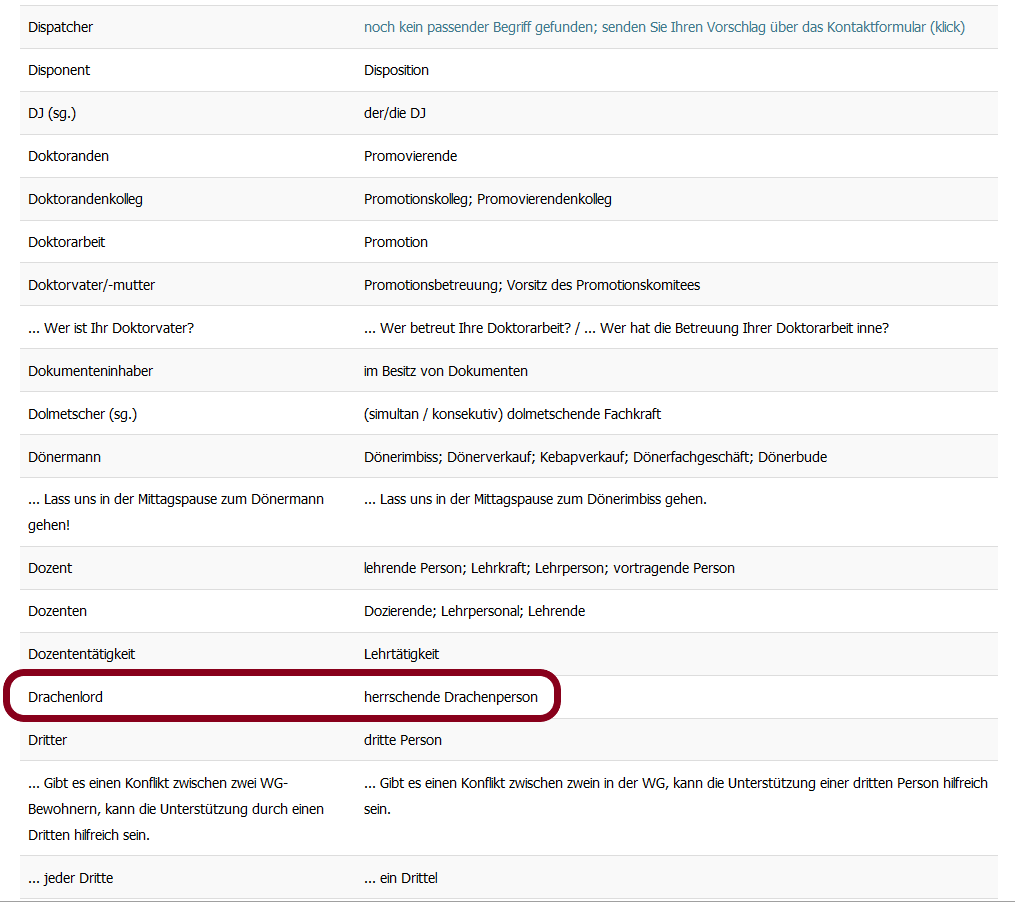Click the 'Doktorarbeit' entry
This screenshot has height=902, width=1015.
pos(66,242)
